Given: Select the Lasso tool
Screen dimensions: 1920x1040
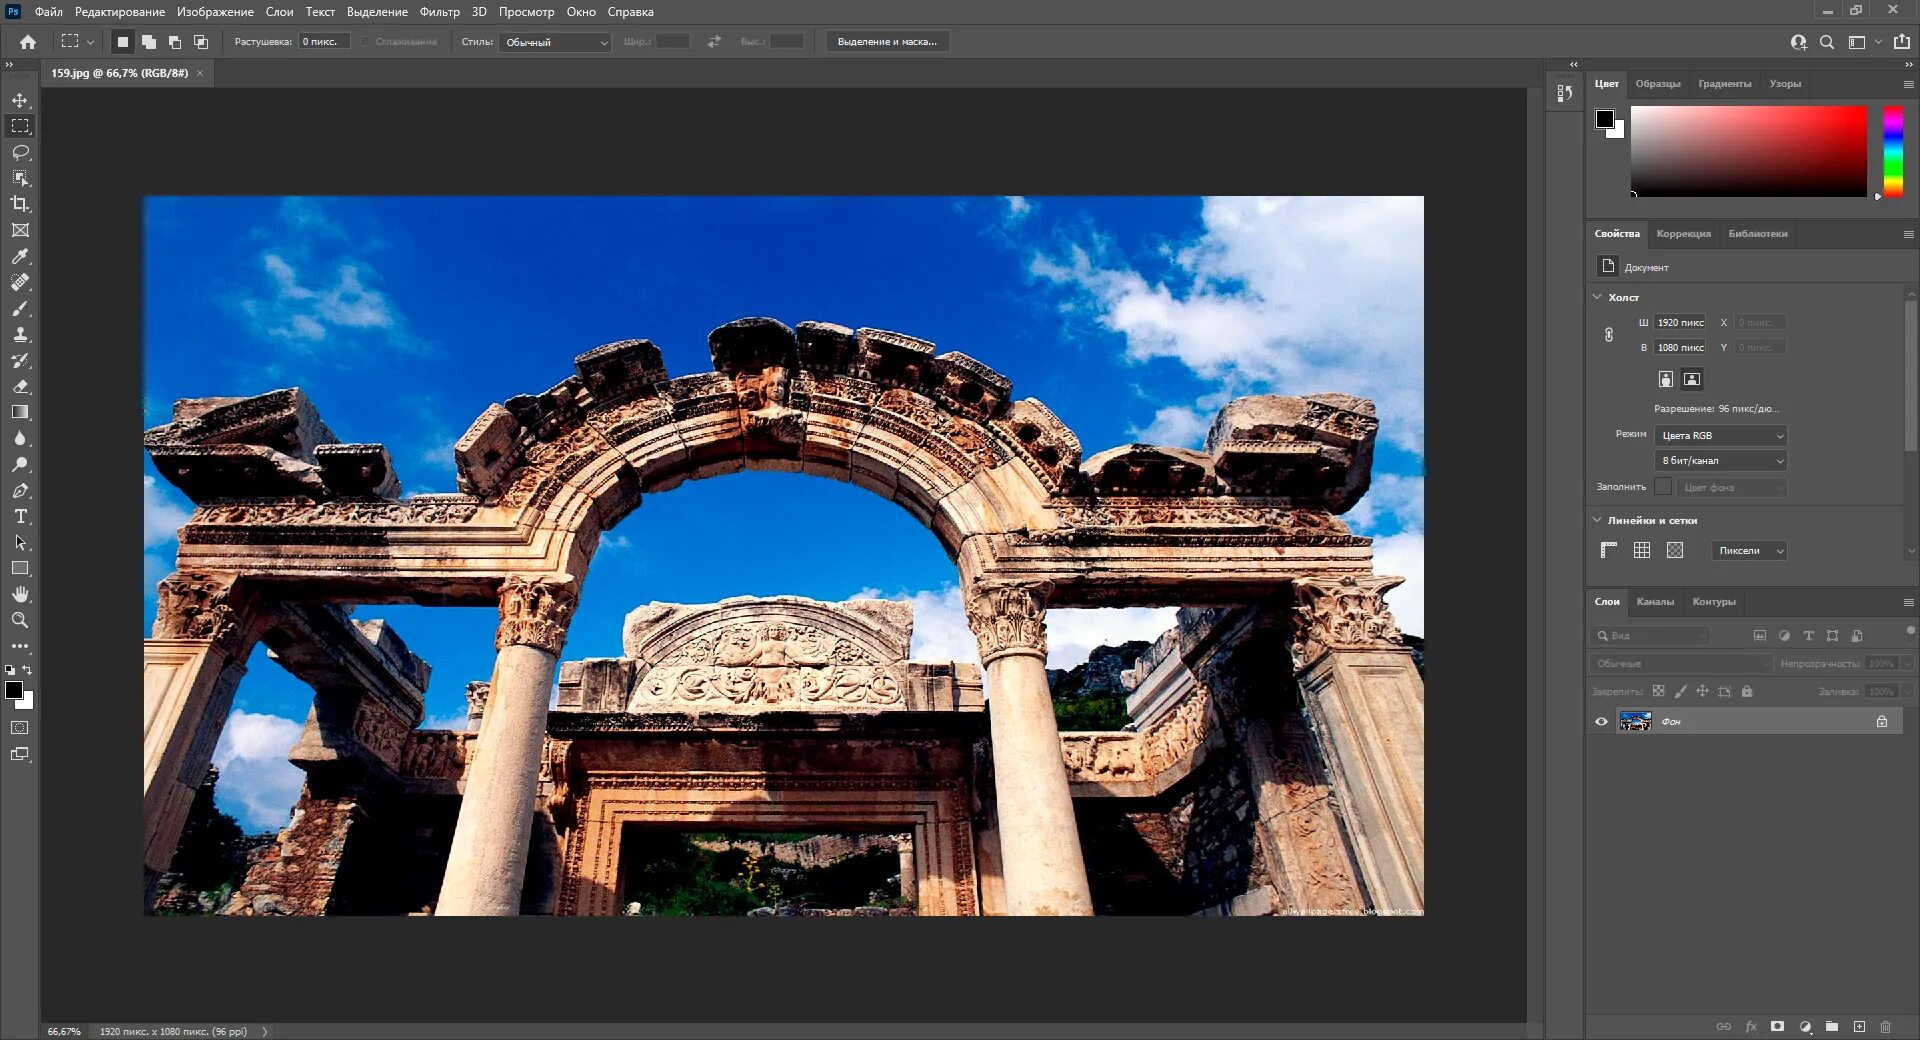Looking at the screenshot, I should point(20,152).
